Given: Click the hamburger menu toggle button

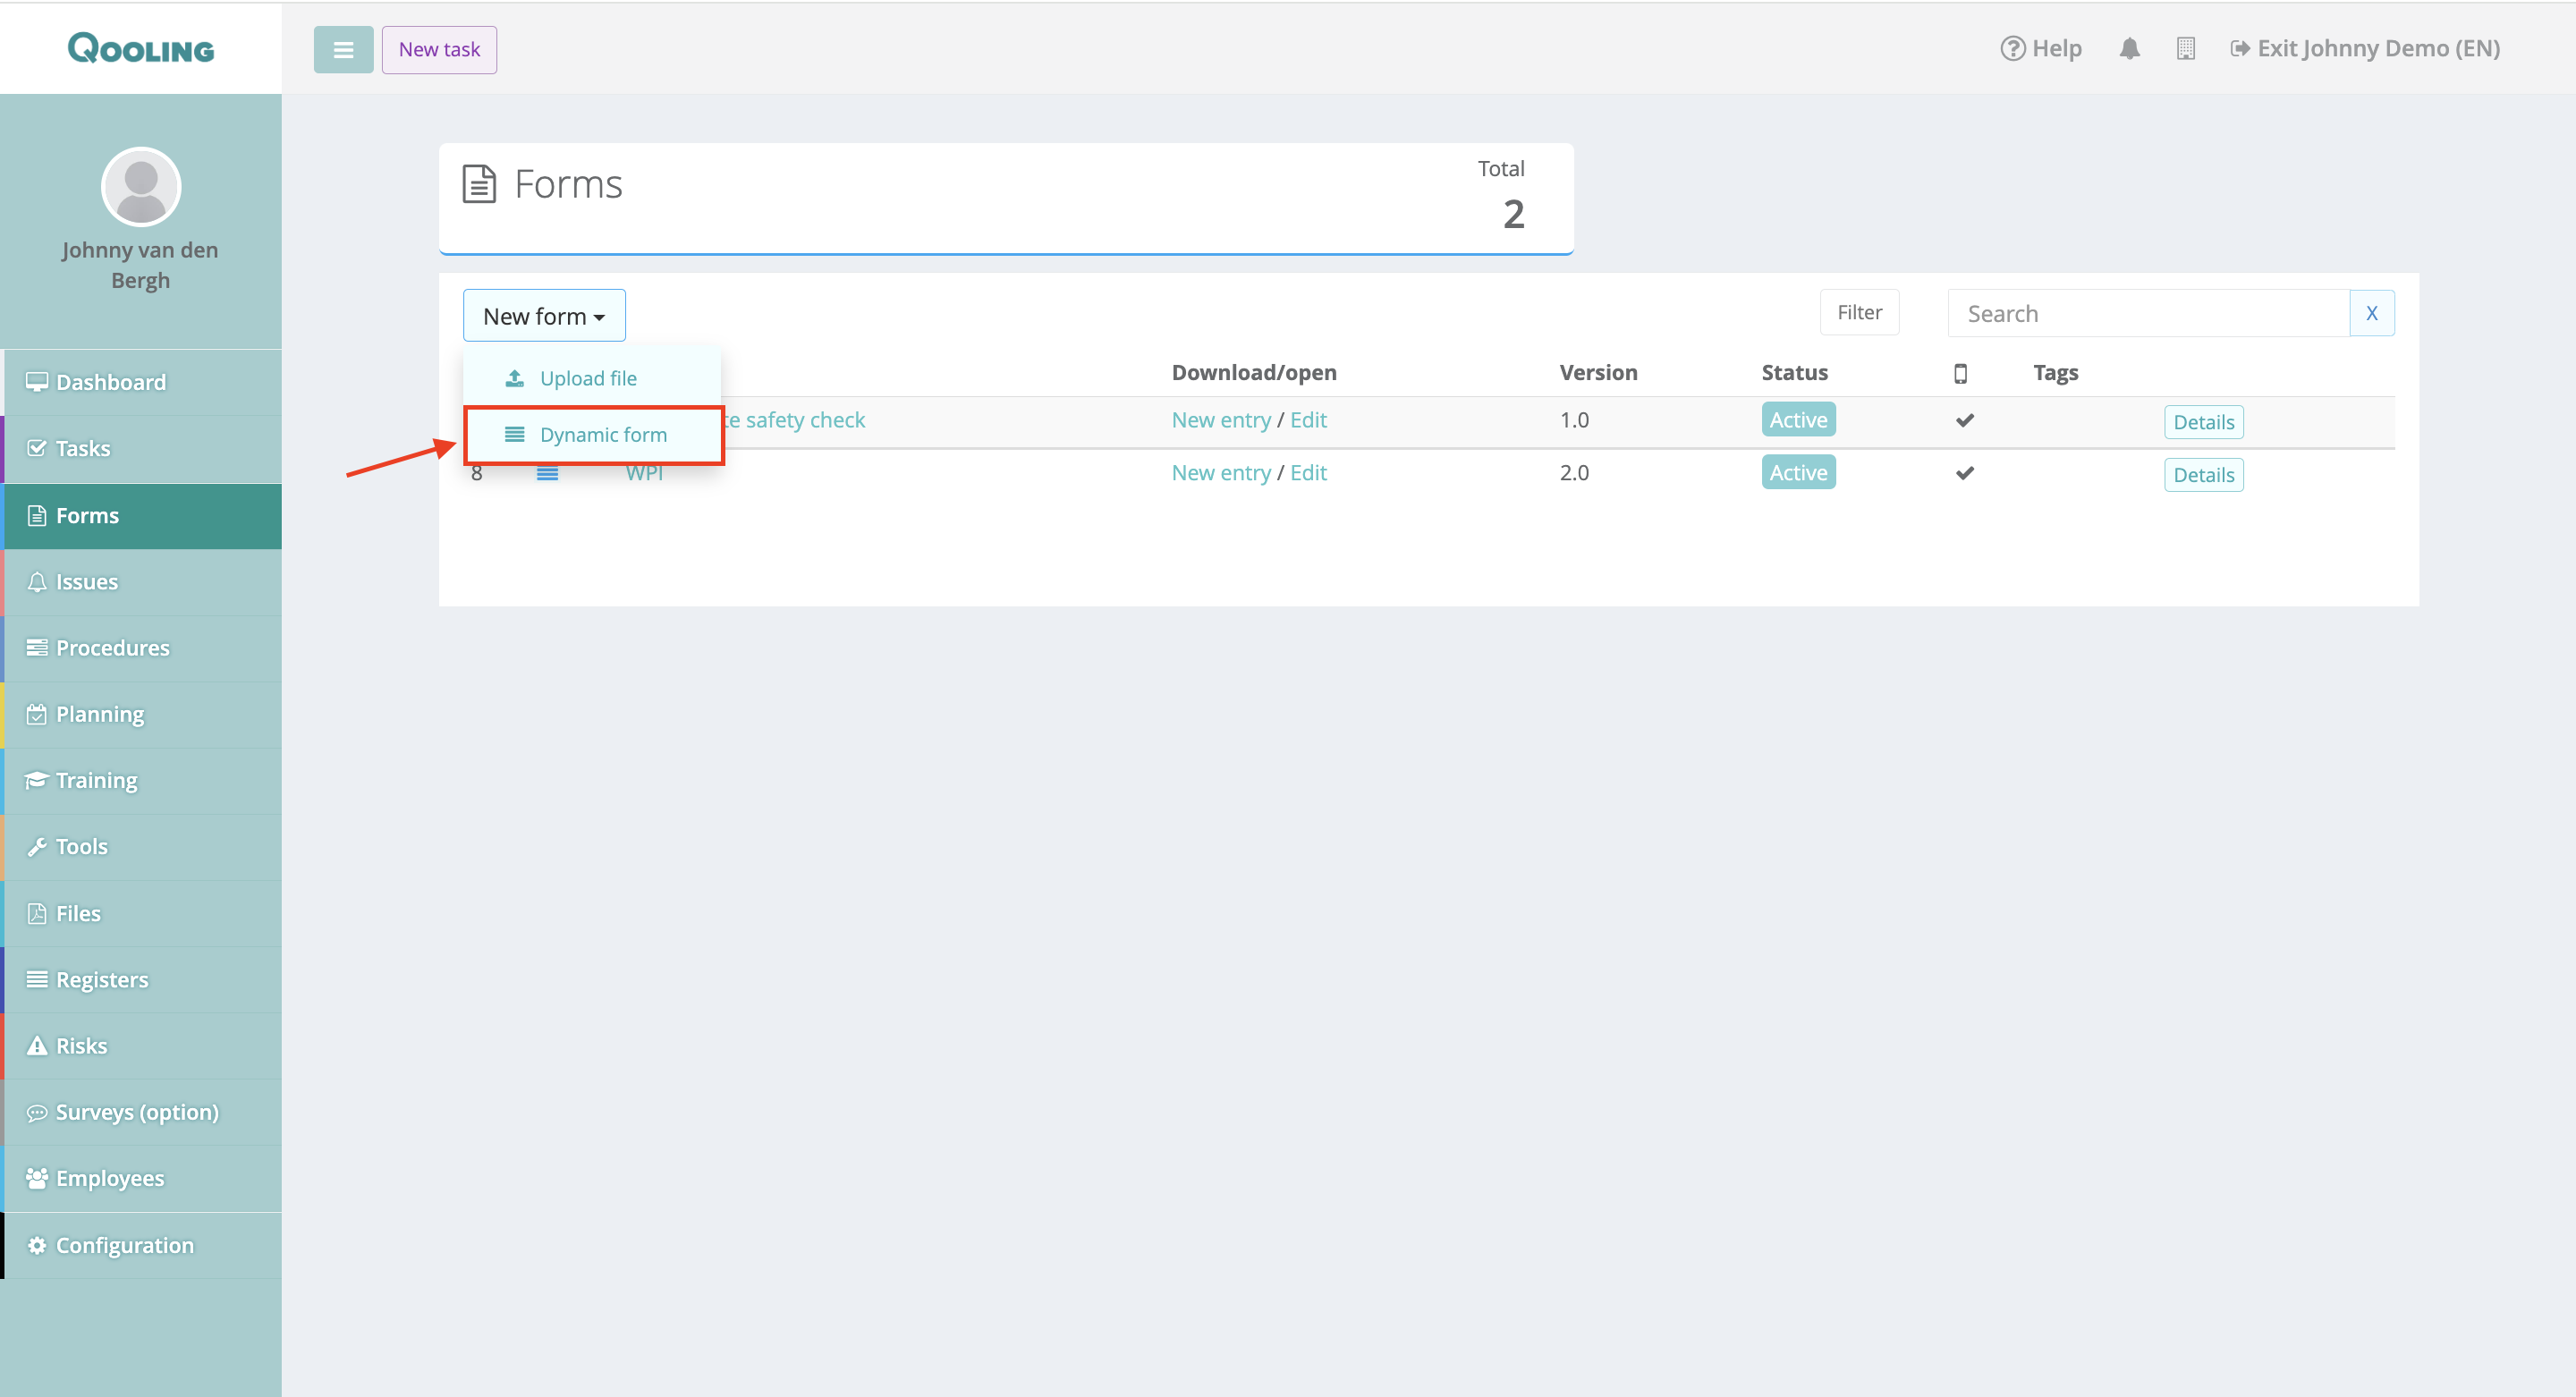Looking at the screenshot, I should pyautogui.click(x=343, y=49).
